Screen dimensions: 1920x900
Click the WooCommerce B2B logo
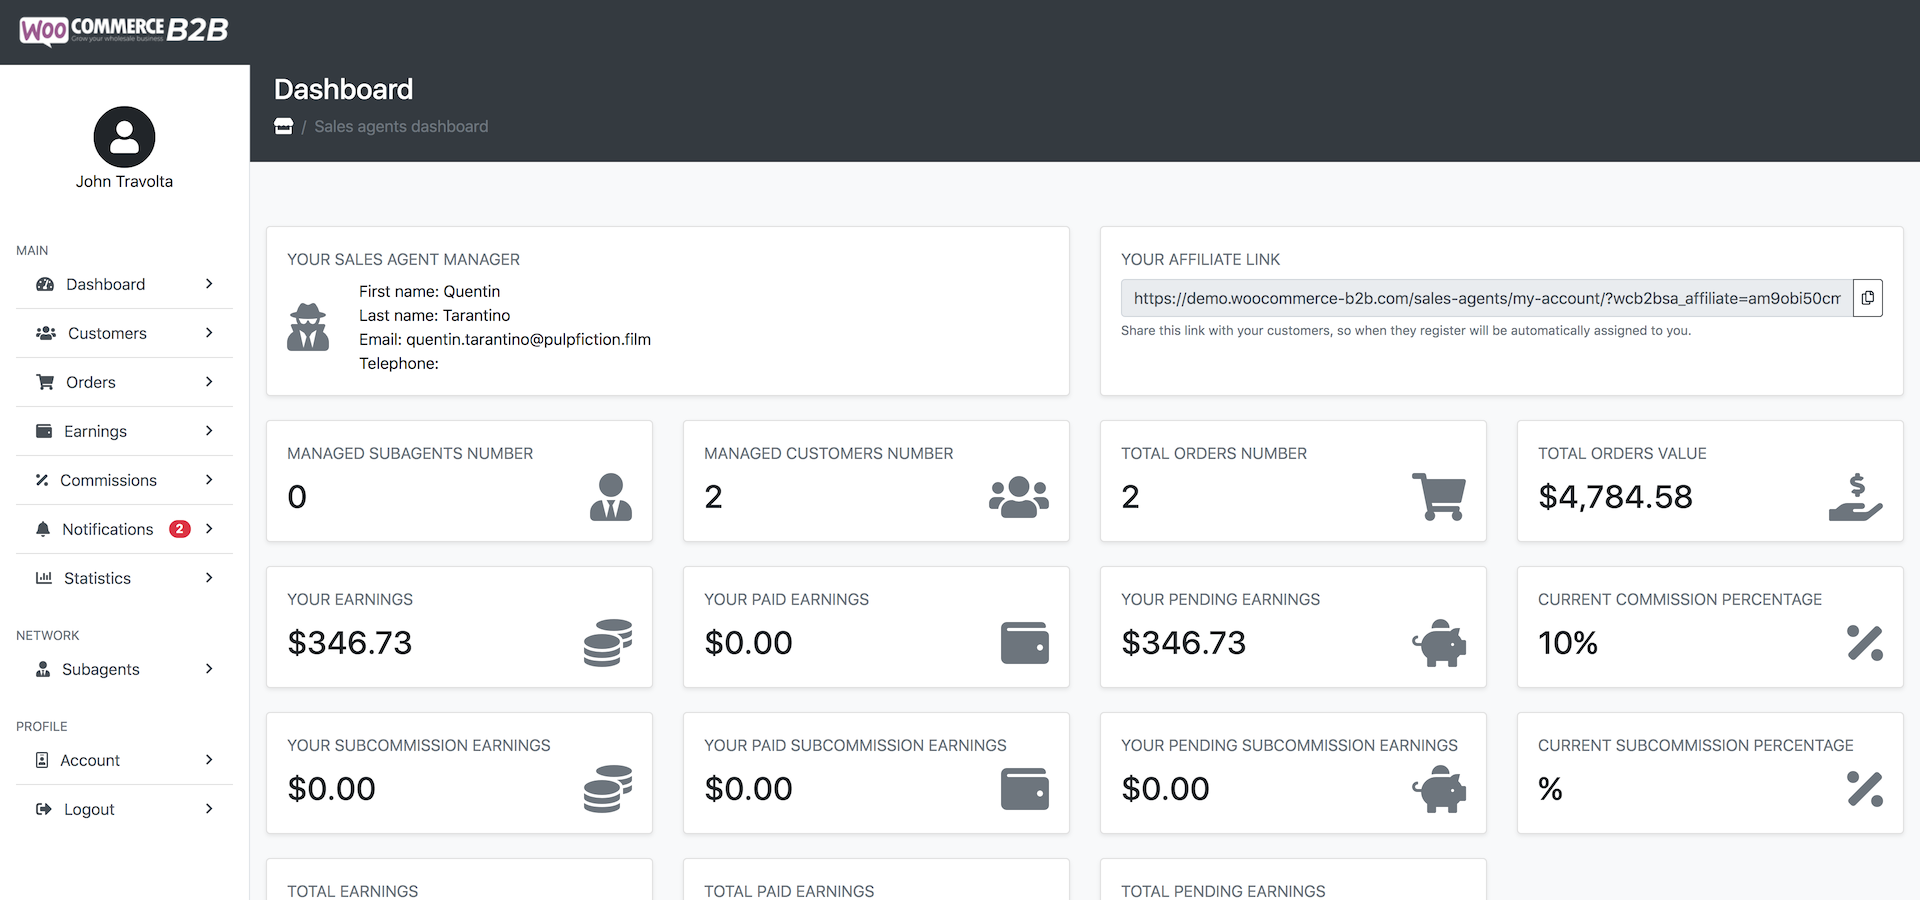click(124, 30)
